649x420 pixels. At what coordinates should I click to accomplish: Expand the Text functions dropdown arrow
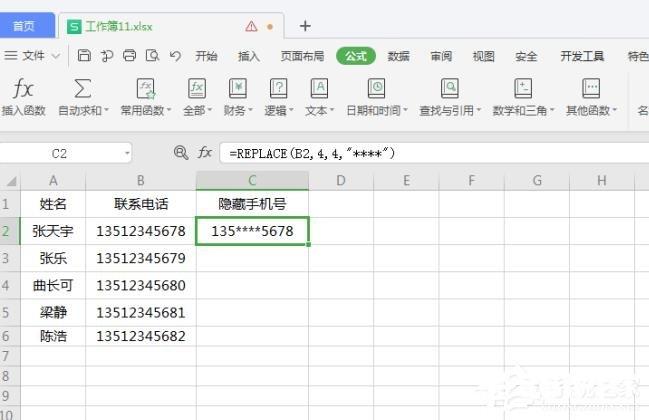click(x=332, y=110)
